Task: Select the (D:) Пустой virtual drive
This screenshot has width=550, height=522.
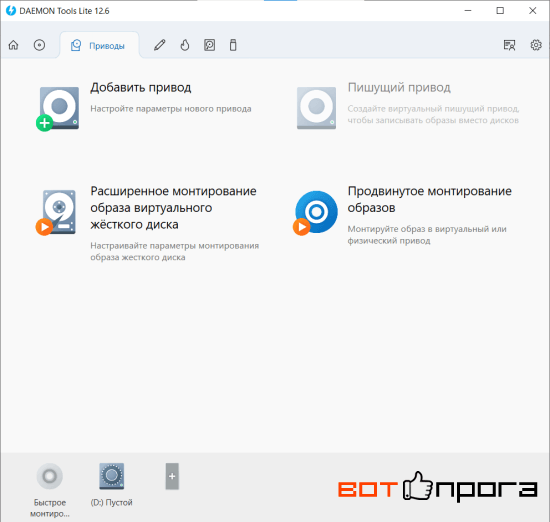Action: pyautogui.click(x=112, y=476)
